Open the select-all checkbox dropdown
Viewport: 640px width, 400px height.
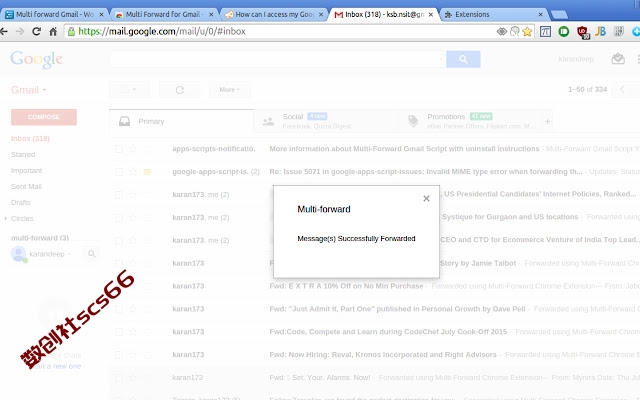[129, 90]
